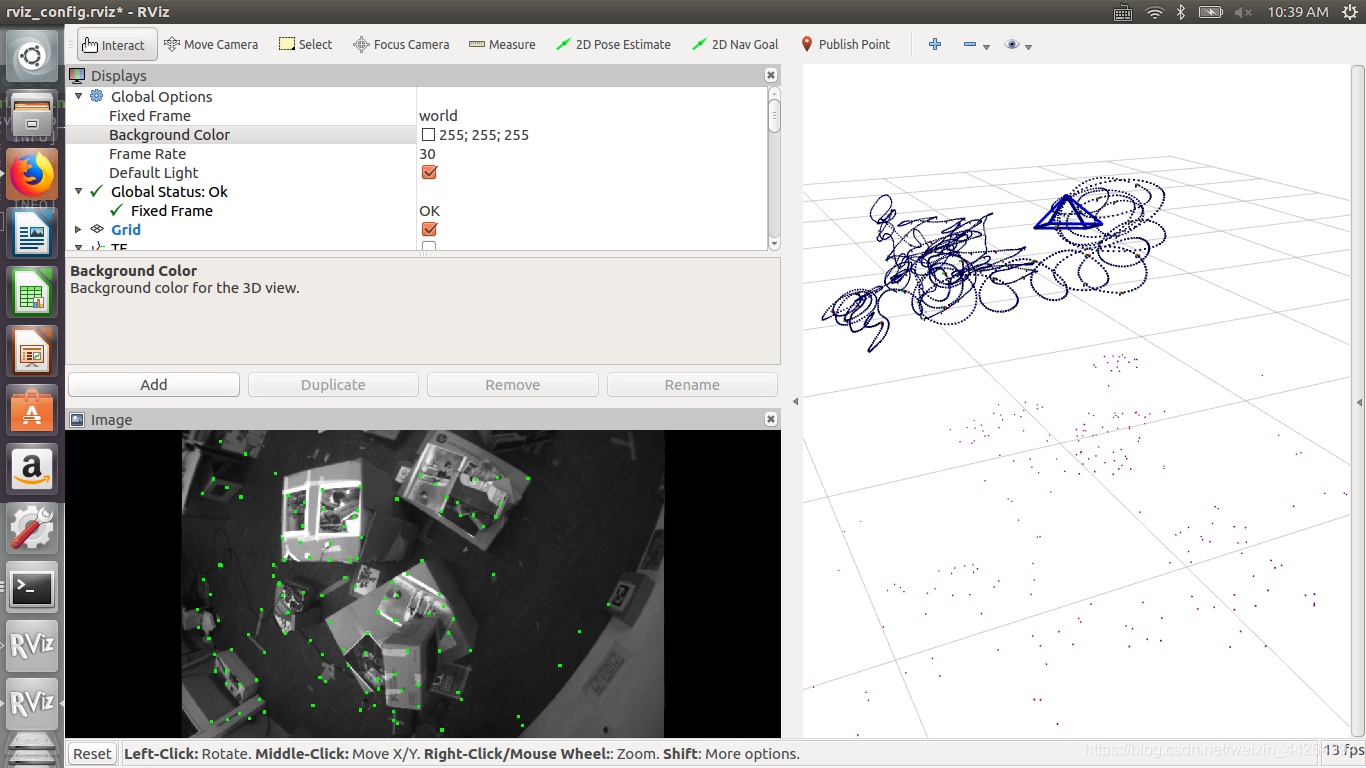Collapse the Global Options tree
The image size is (1366, 768).
pyautogui.click(x=79, y=96)
